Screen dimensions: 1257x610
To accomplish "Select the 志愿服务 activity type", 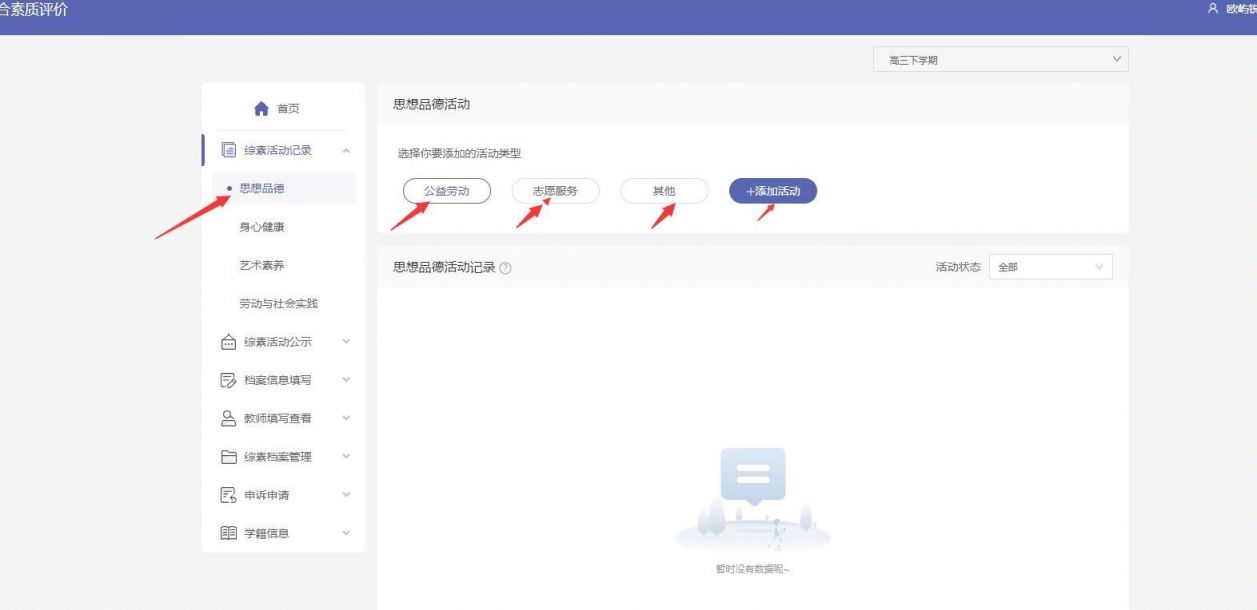I will (555, 190).
